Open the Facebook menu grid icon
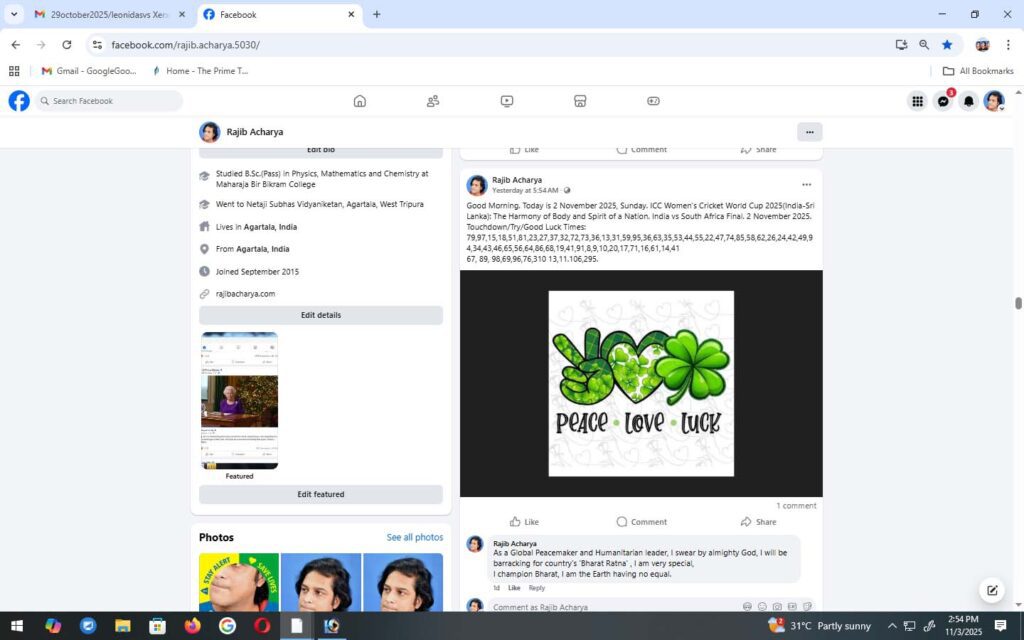Image resolution: width=1024 pixels, height=640 pixels. (x=917, y=101)
